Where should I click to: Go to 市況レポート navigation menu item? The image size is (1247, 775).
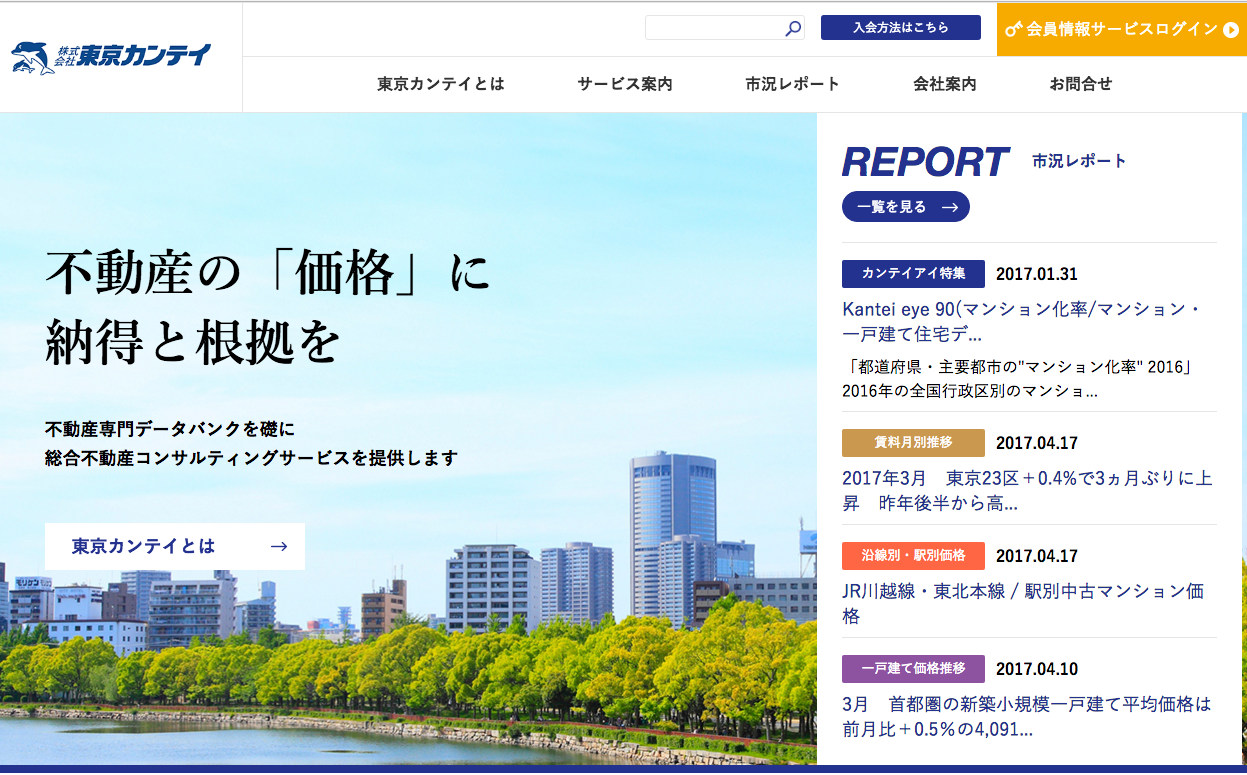(x=792, y=84)
